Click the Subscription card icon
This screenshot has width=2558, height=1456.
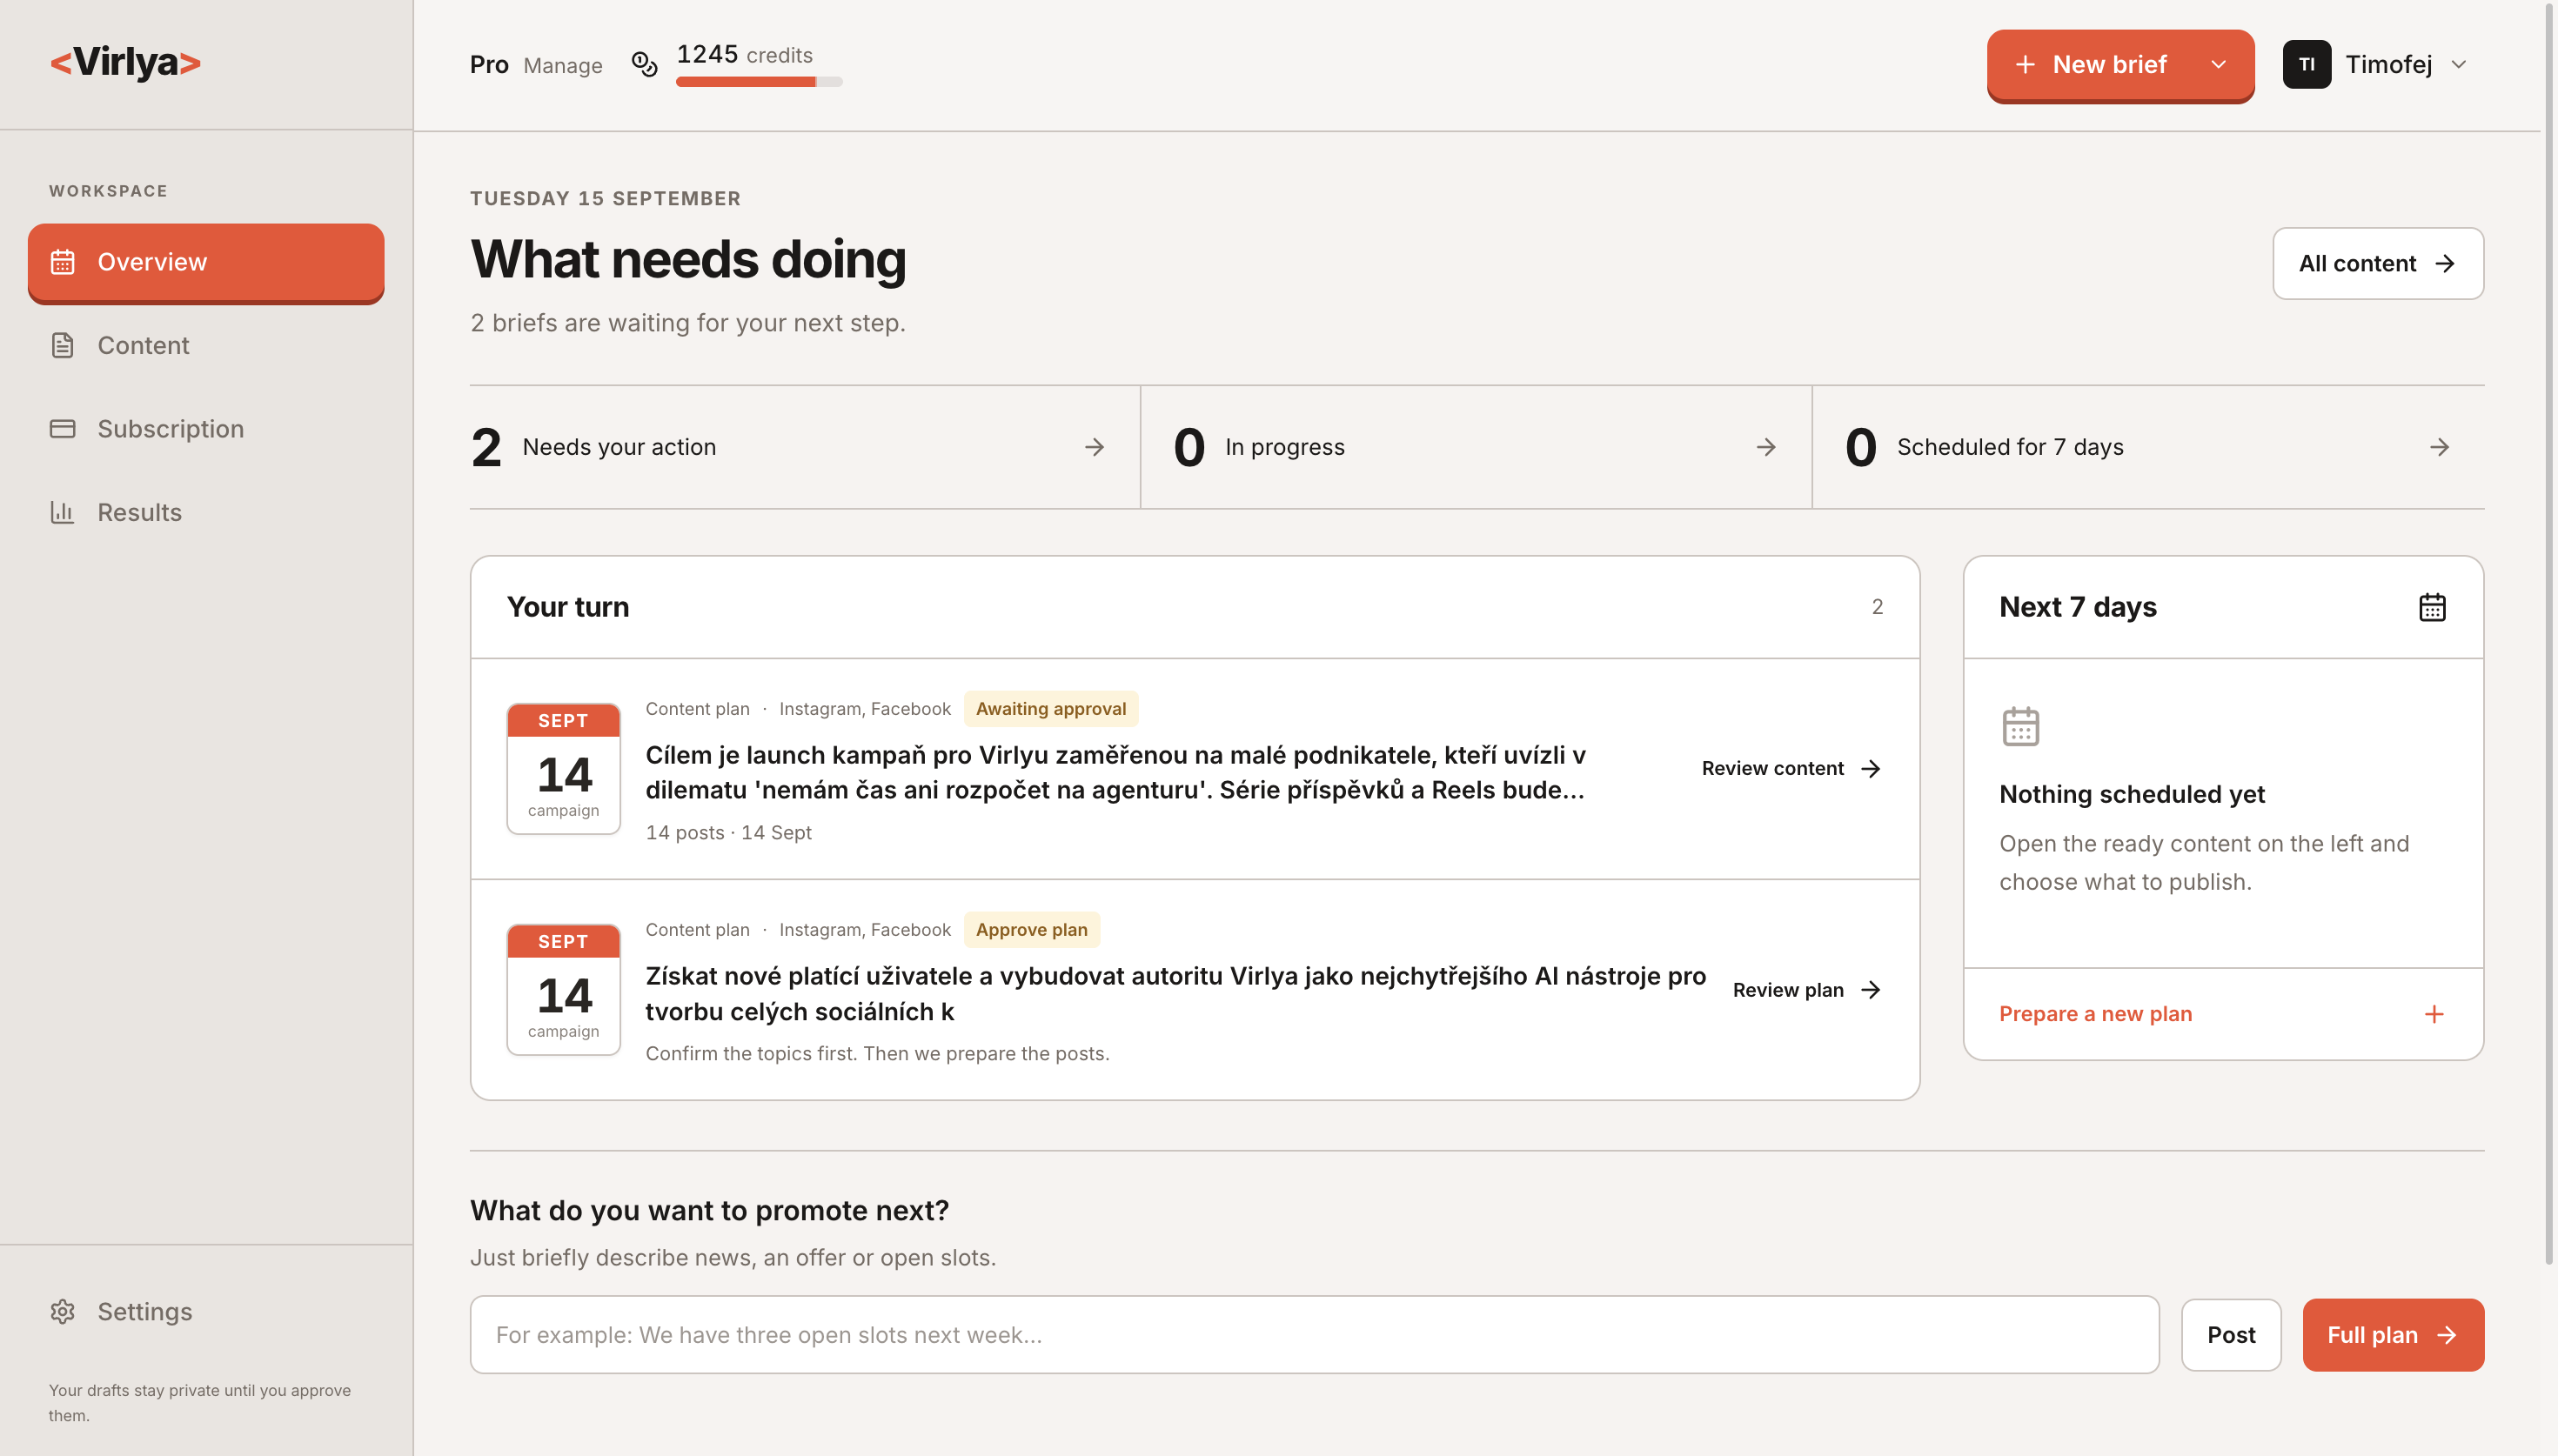[x=63, y=429]
